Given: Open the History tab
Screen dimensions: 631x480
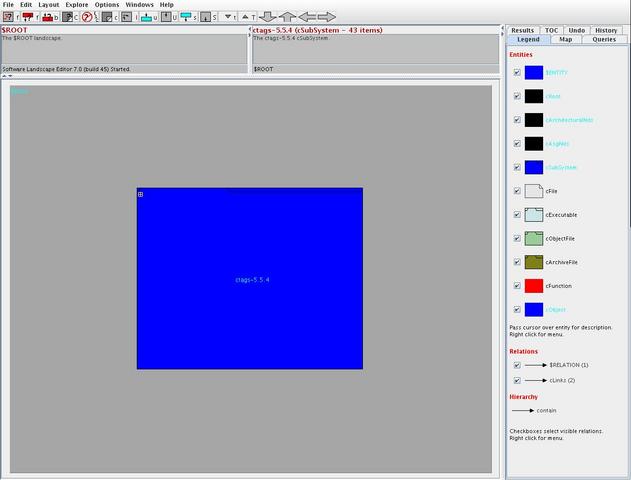Looking at the screenshot, I should point(606,31).
